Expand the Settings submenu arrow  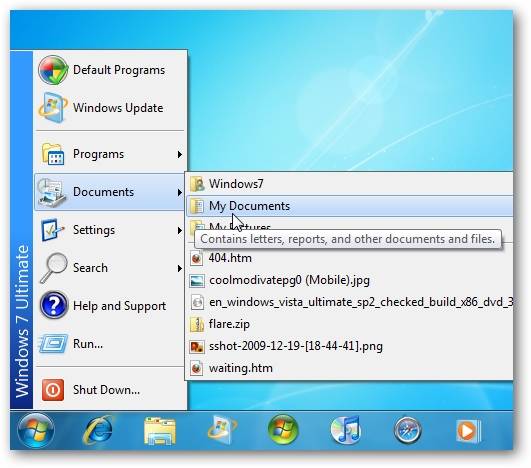click(179, 231)
